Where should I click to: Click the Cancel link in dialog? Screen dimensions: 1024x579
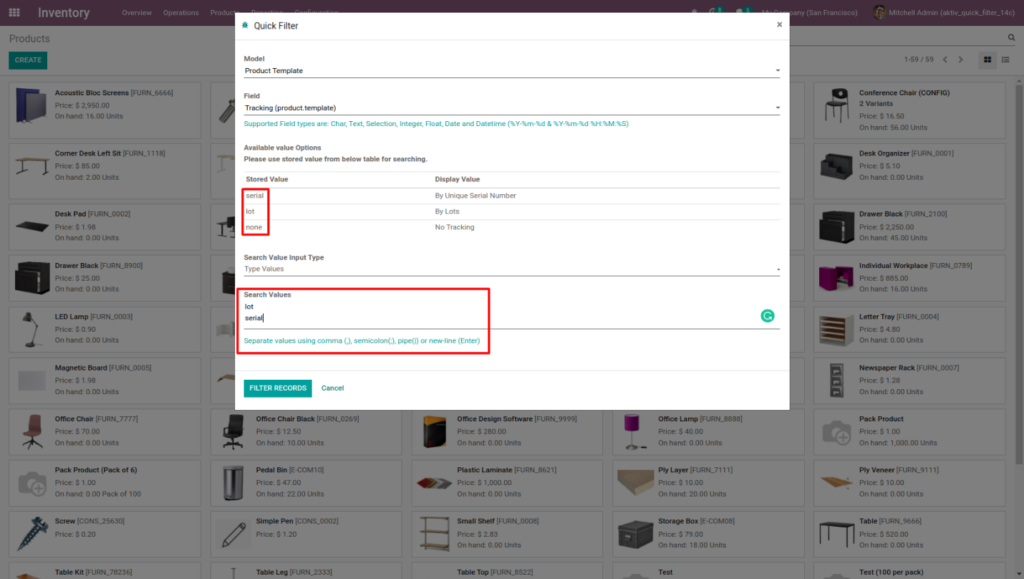click(x=332, y=387)
